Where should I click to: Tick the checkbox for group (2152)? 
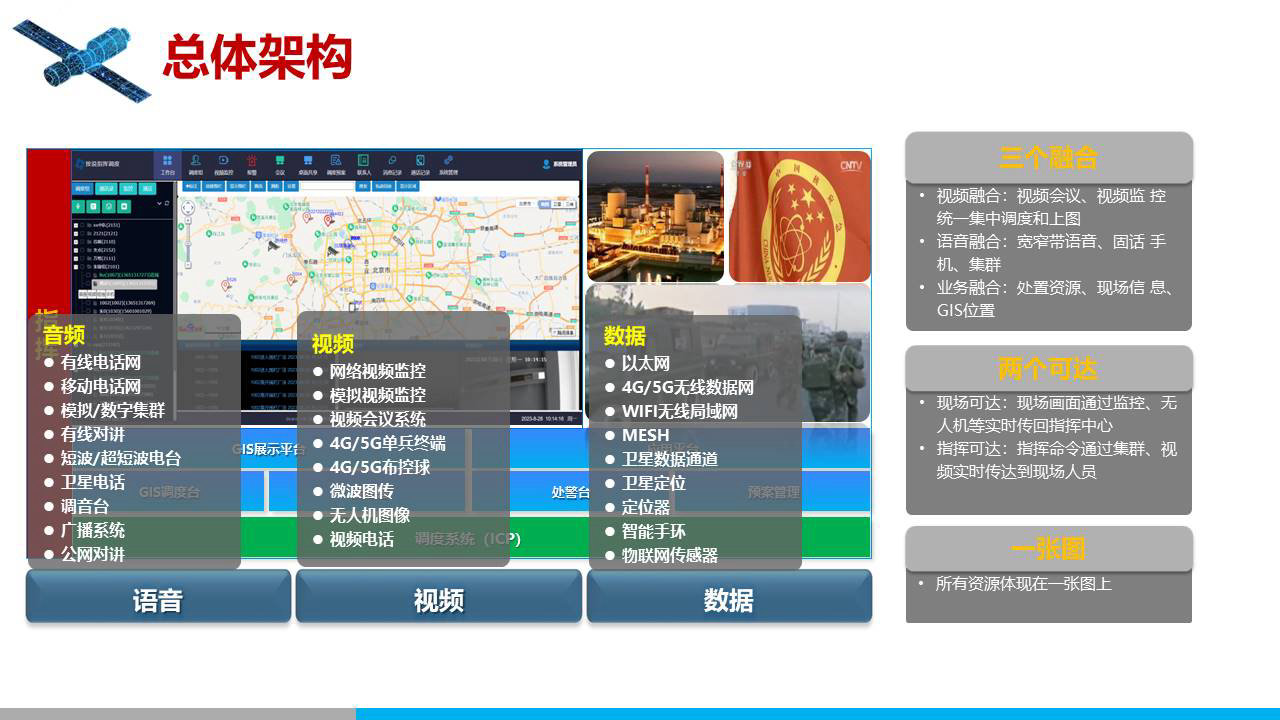pos(82,250)
